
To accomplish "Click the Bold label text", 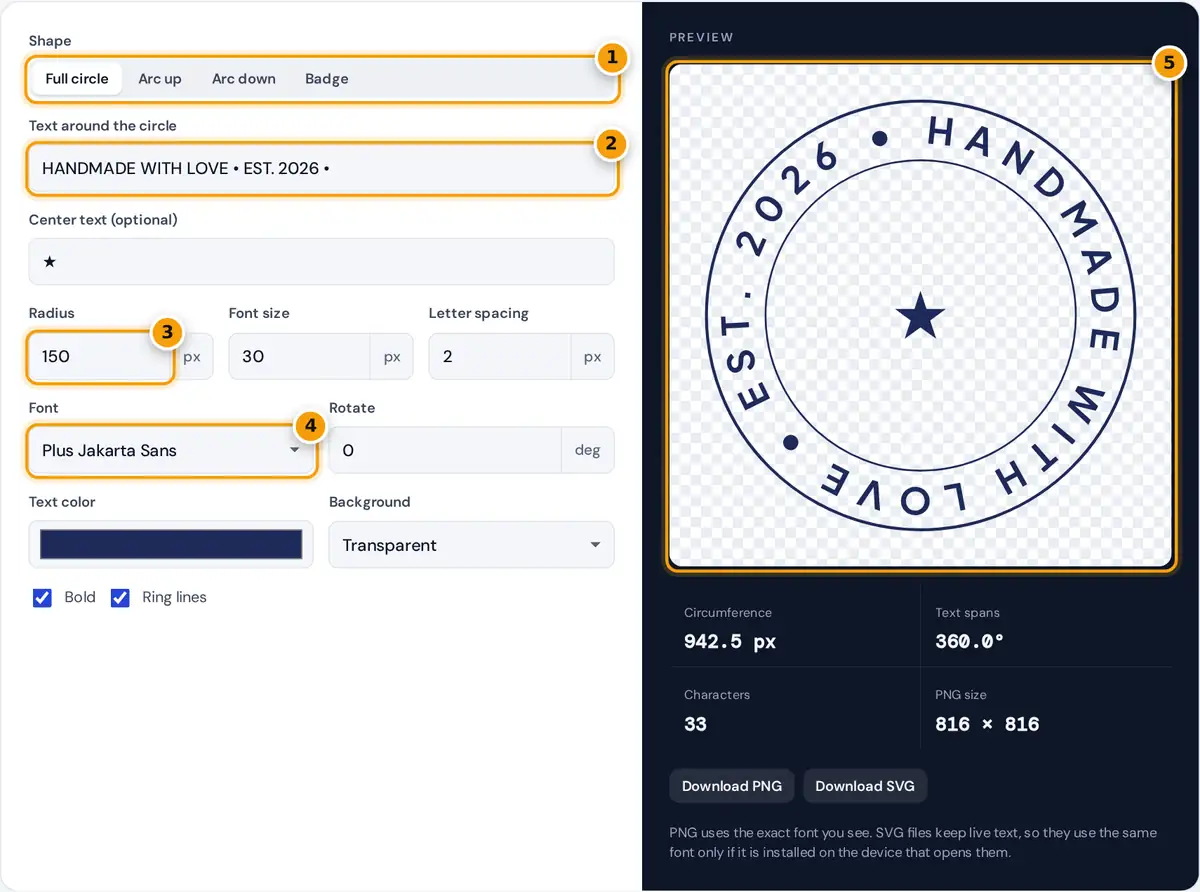I will click(x=80, y=597).
